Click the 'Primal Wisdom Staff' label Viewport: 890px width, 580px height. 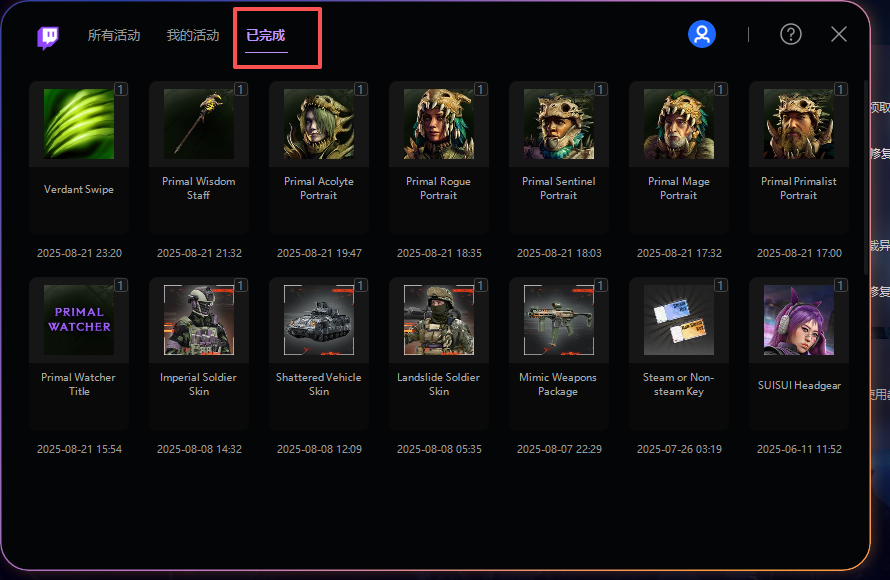[x=199, y=188]
